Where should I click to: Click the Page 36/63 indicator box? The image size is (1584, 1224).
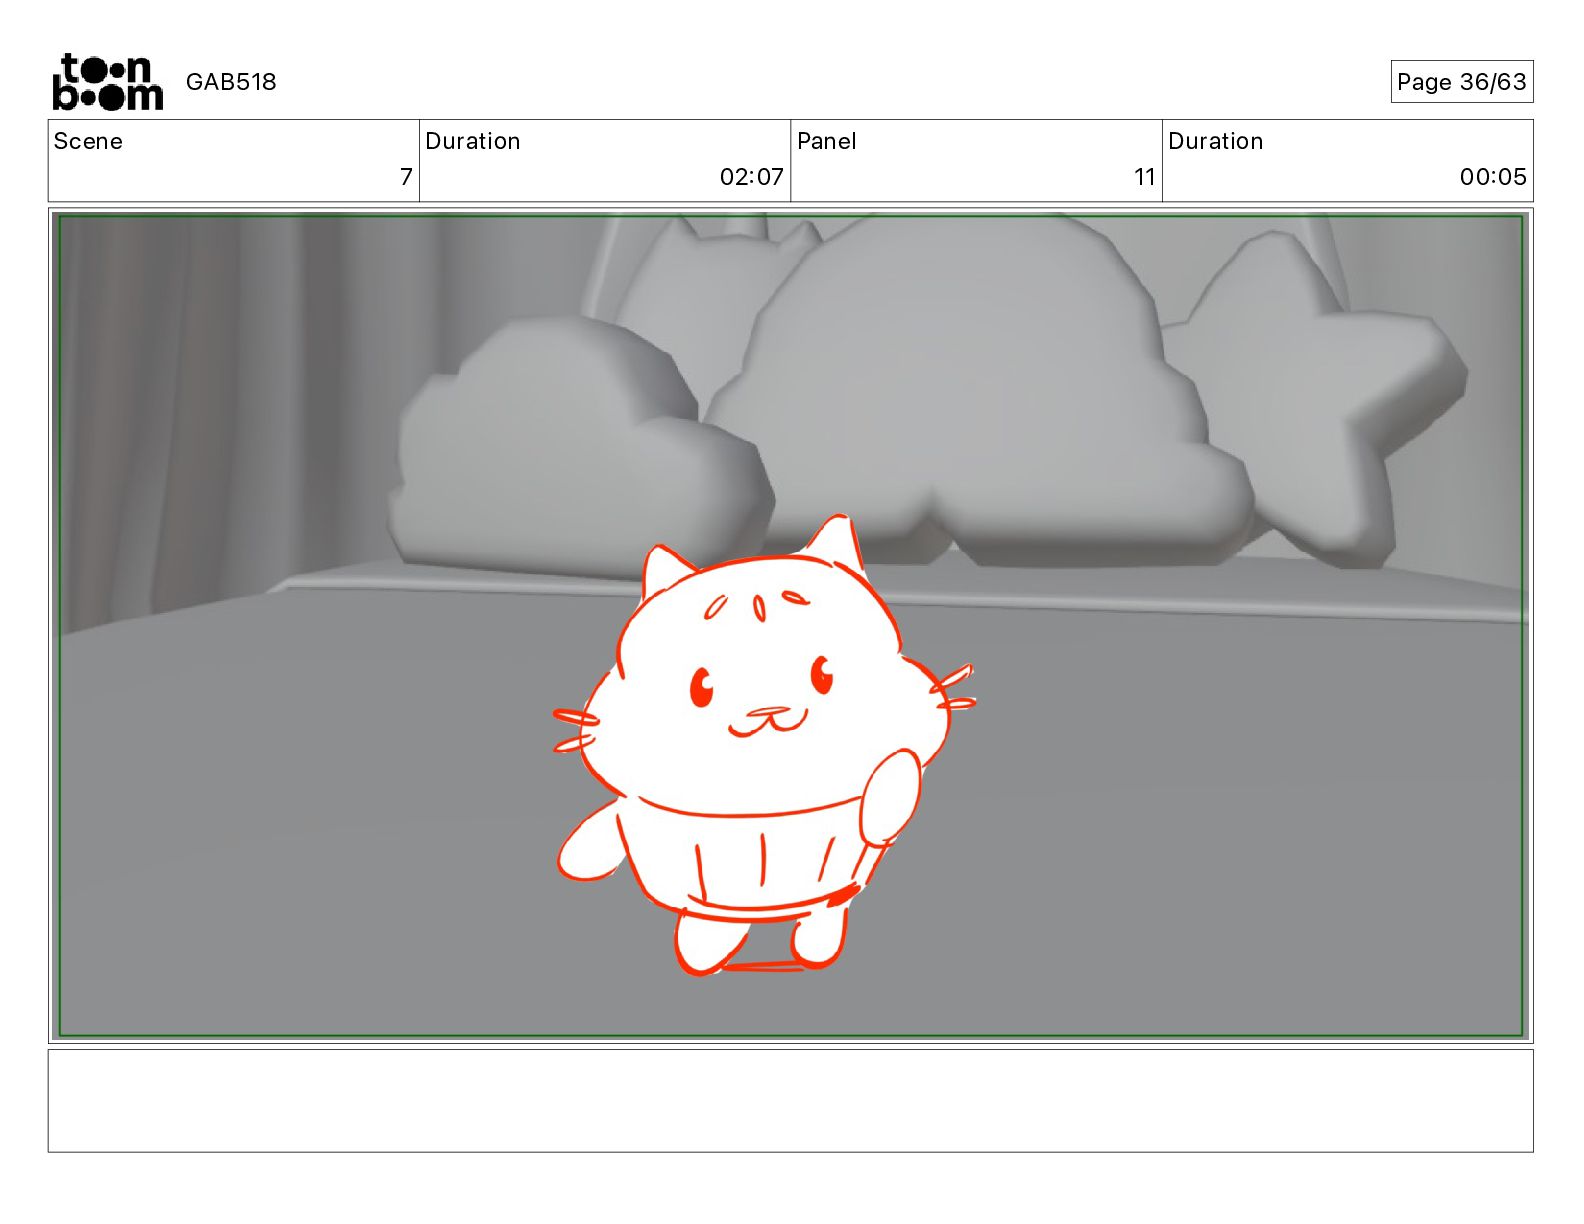pos(1461,82)
